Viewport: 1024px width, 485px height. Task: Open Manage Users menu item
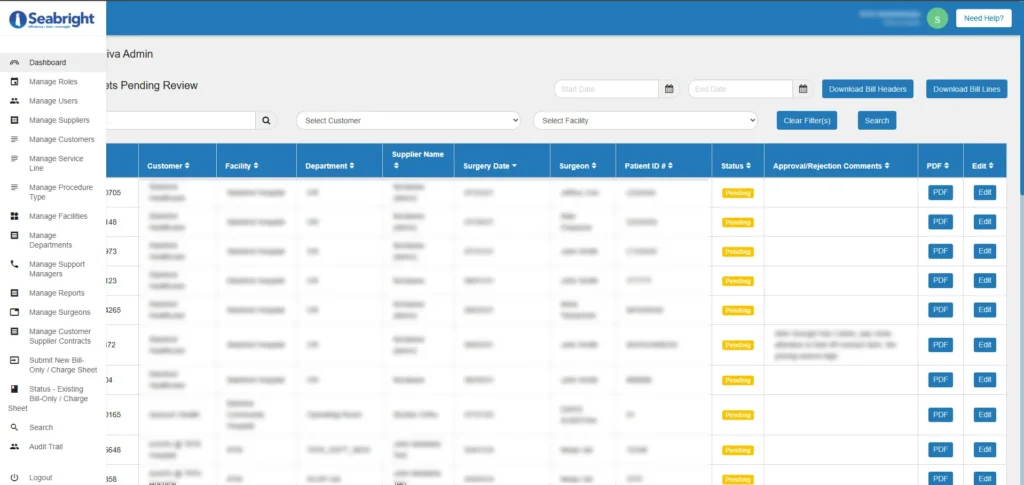click(x=53, y=101)
